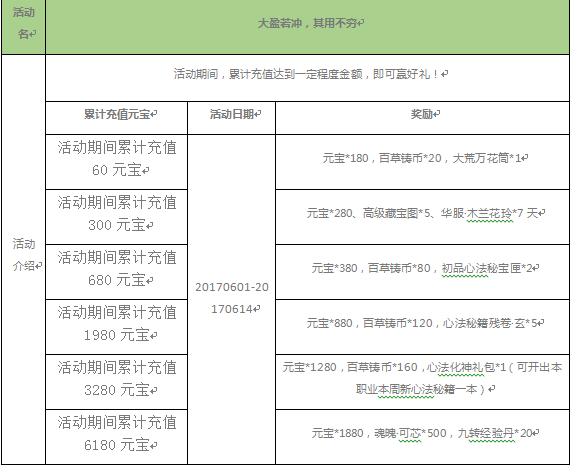
Task: Click reward text 元宝*280、高级藏宝图*5
Action: [x=368, y=213]
